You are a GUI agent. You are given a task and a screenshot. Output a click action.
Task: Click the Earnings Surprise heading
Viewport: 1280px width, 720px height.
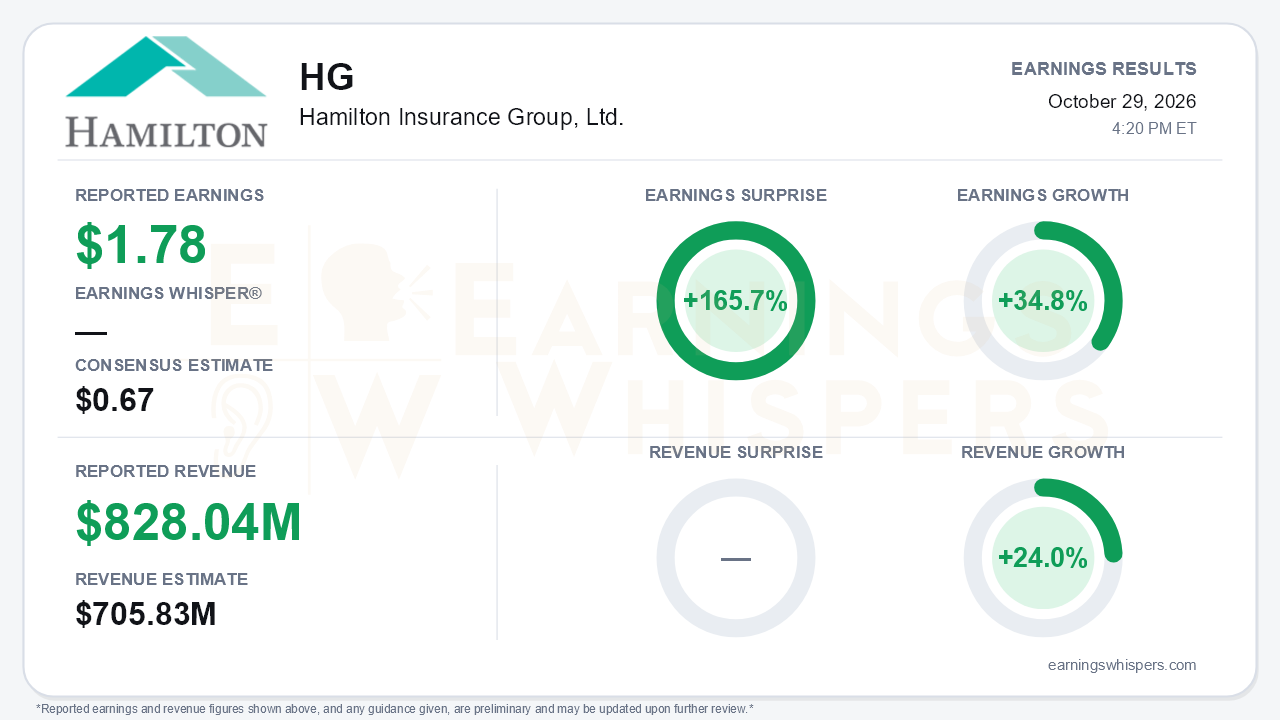[x=736, y=195]
